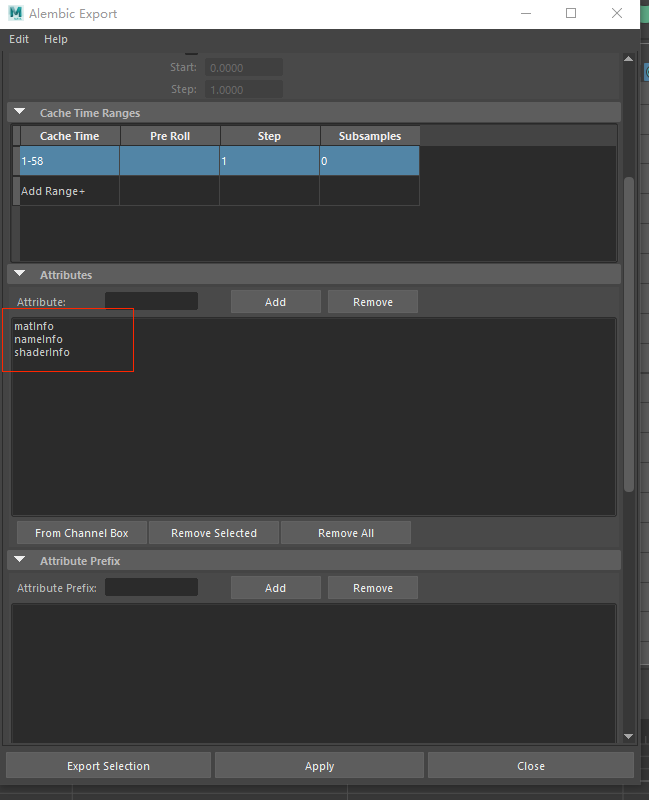Screen dimensions: 649x800
Task: Focus the Attribute text input field
Action: pos(151,301)
